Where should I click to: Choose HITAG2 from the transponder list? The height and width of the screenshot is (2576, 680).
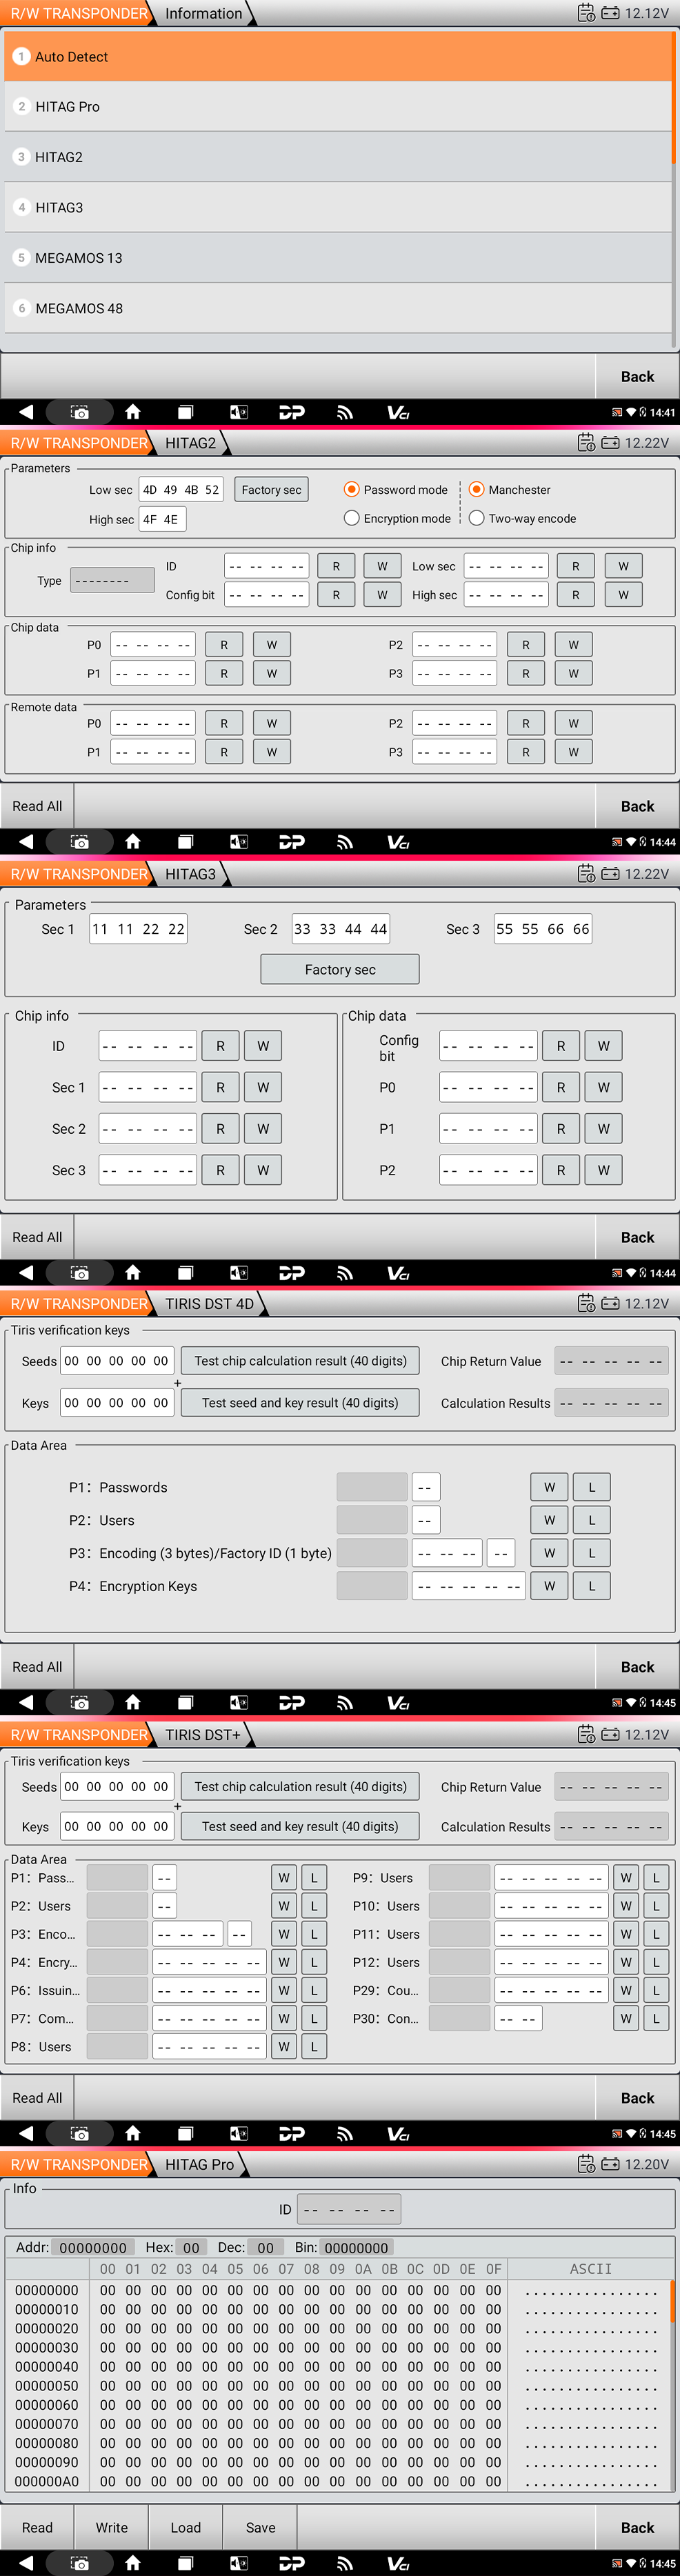[x=338, y=157]
